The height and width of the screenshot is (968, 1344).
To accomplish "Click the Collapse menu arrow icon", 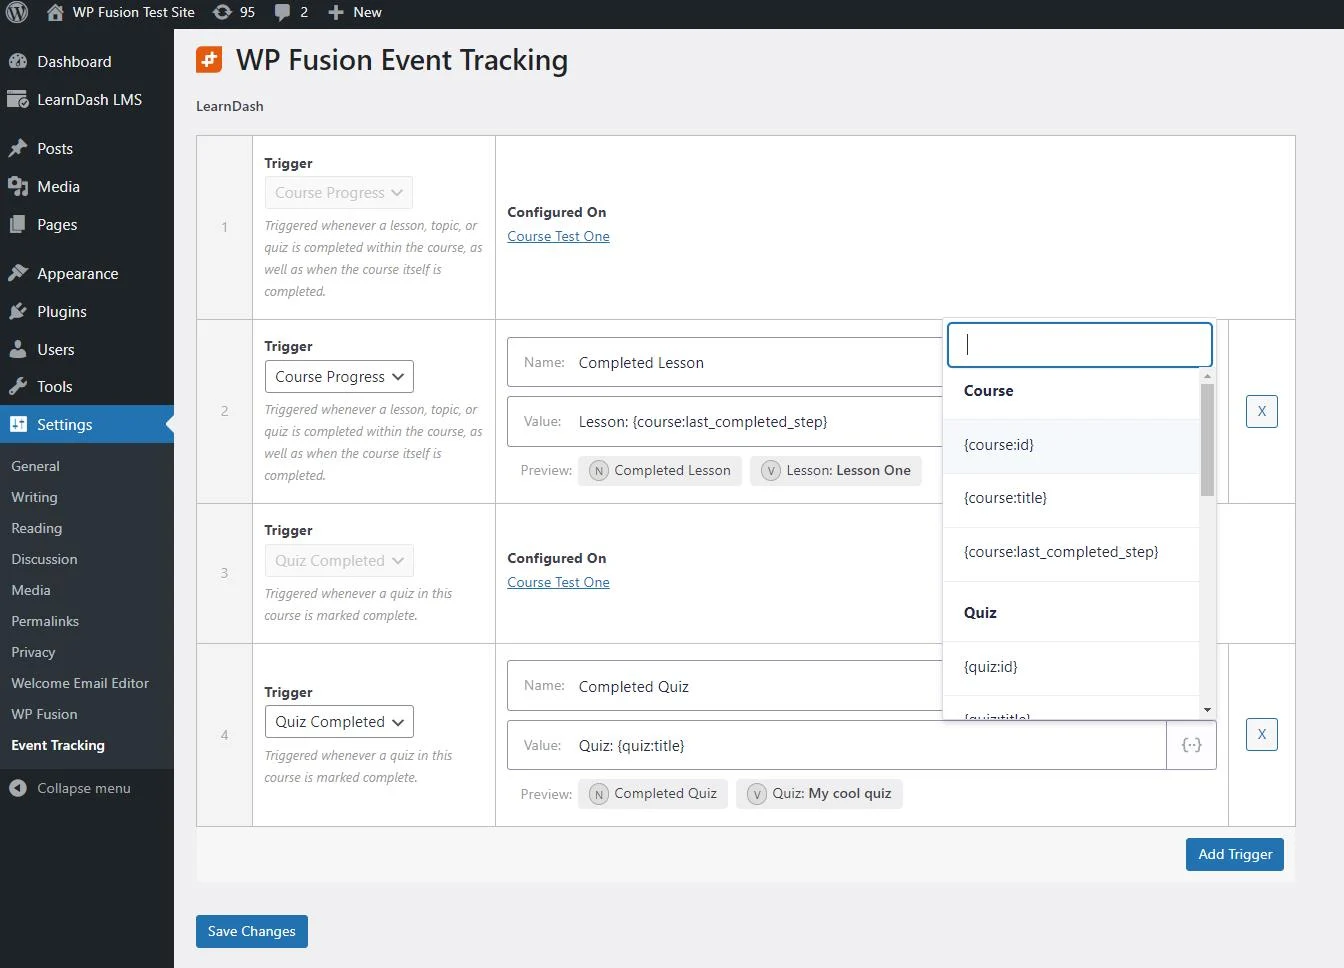I will pyautogui.click(x=18, y=788).
